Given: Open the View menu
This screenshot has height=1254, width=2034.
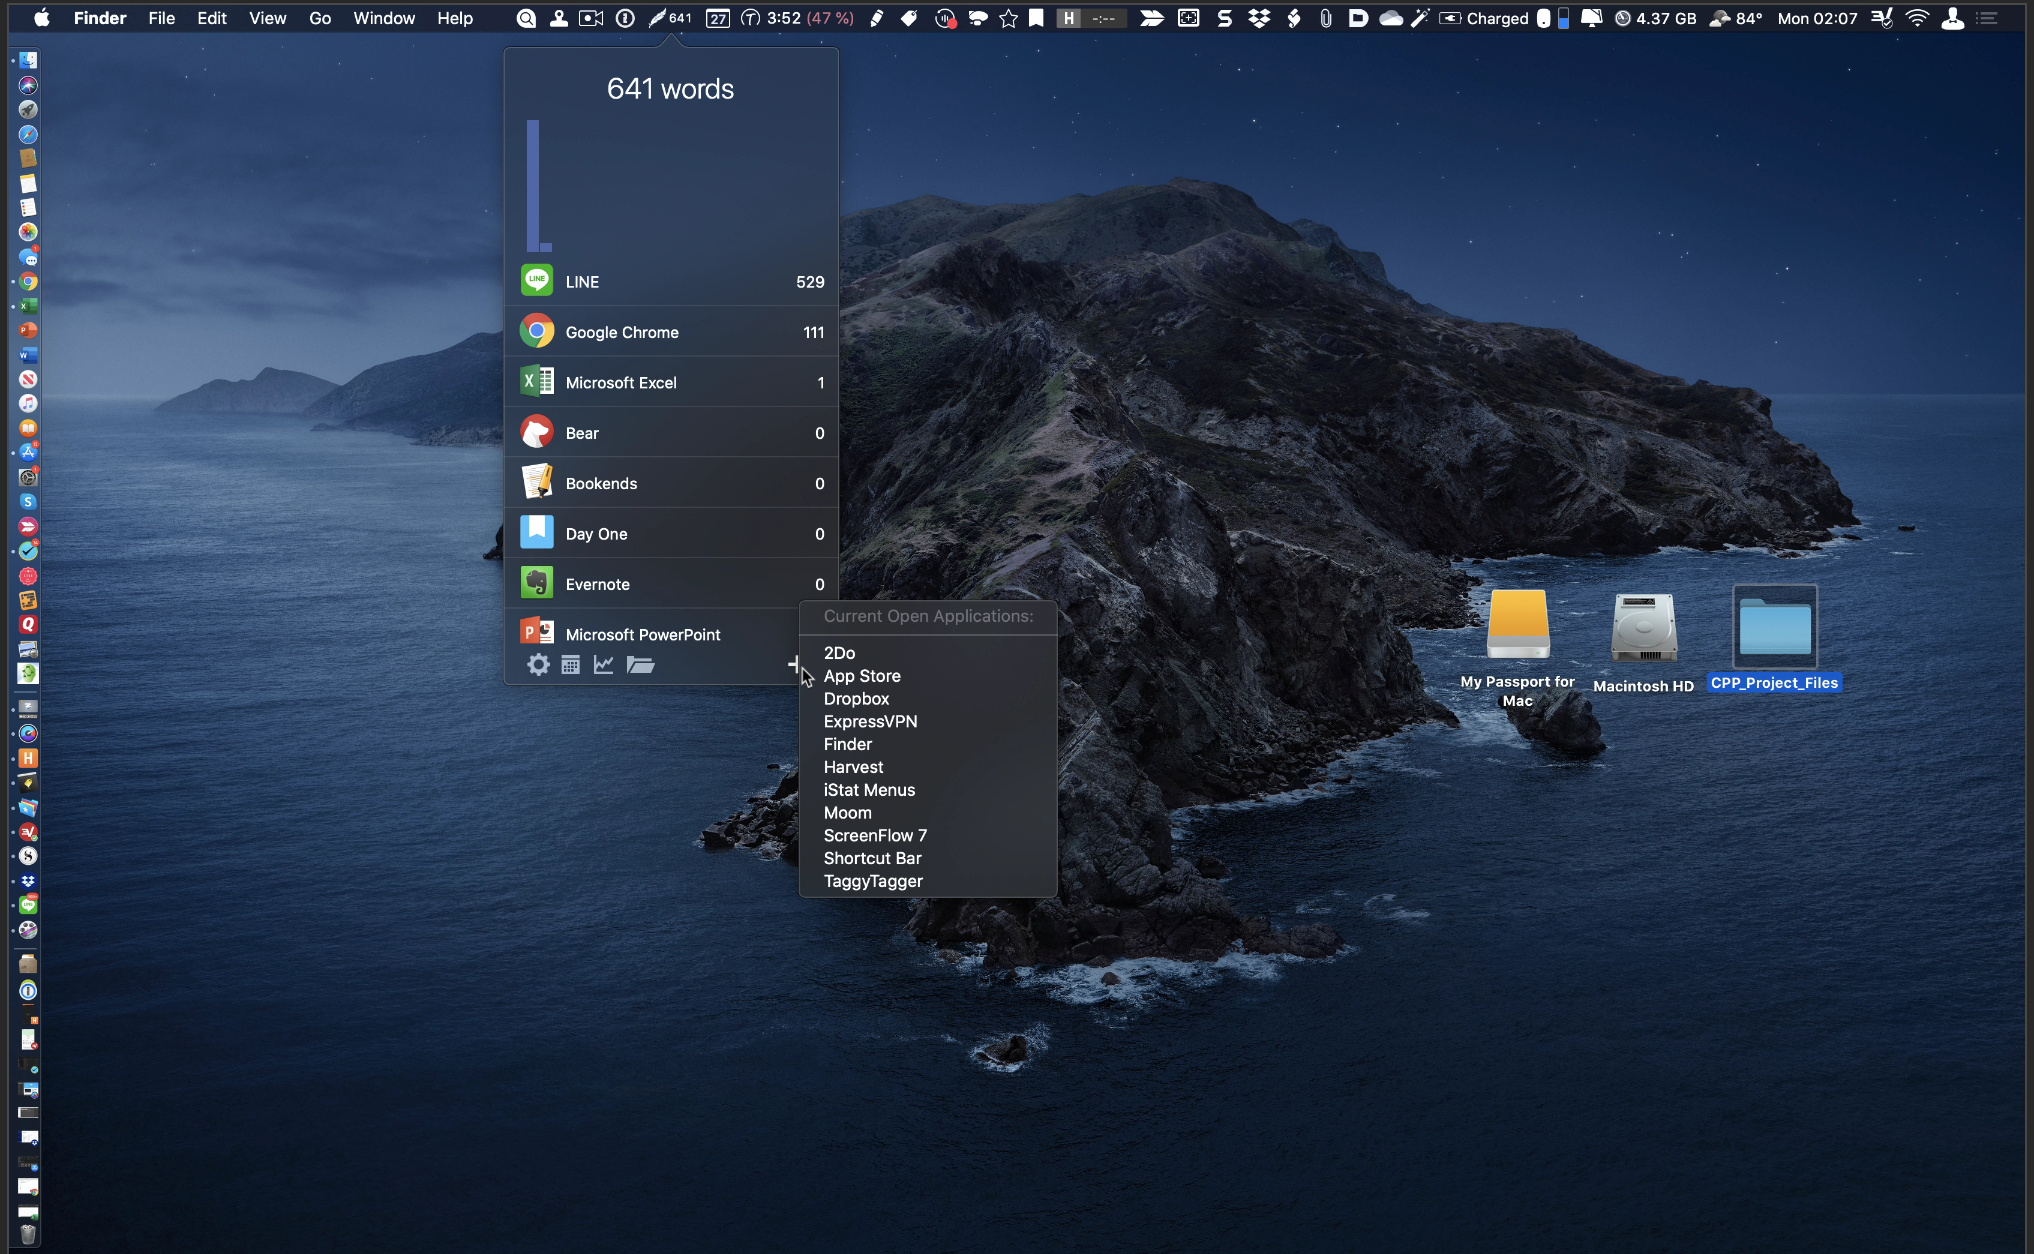Looking at the screenshot, I should coord(267,18).
